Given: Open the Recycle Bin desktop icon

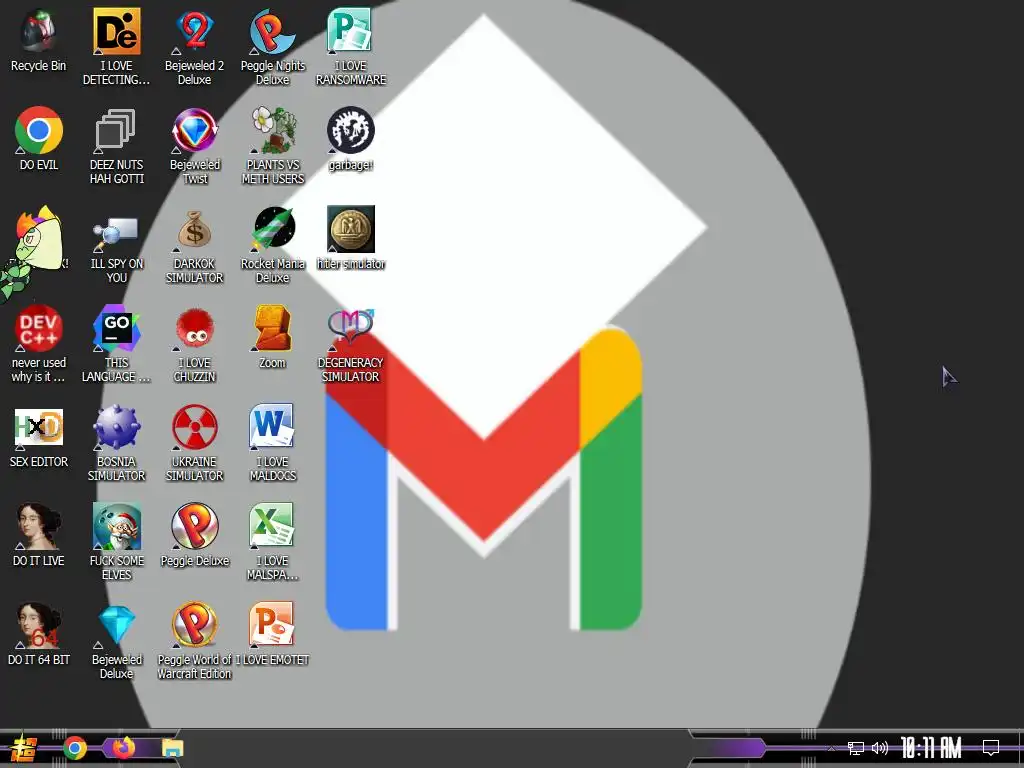Looking at the screenshot, I should [39, 31].
